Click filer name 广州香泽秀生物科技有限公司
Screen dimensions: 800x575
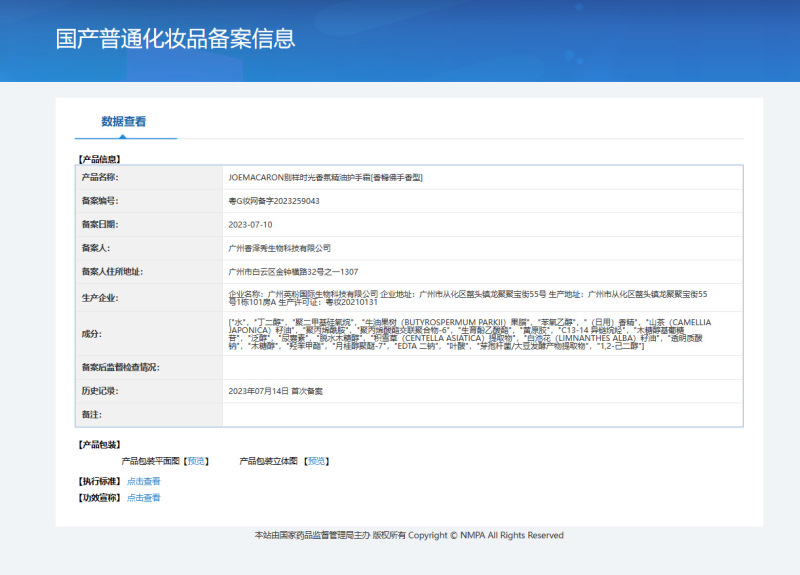(280, 248)
